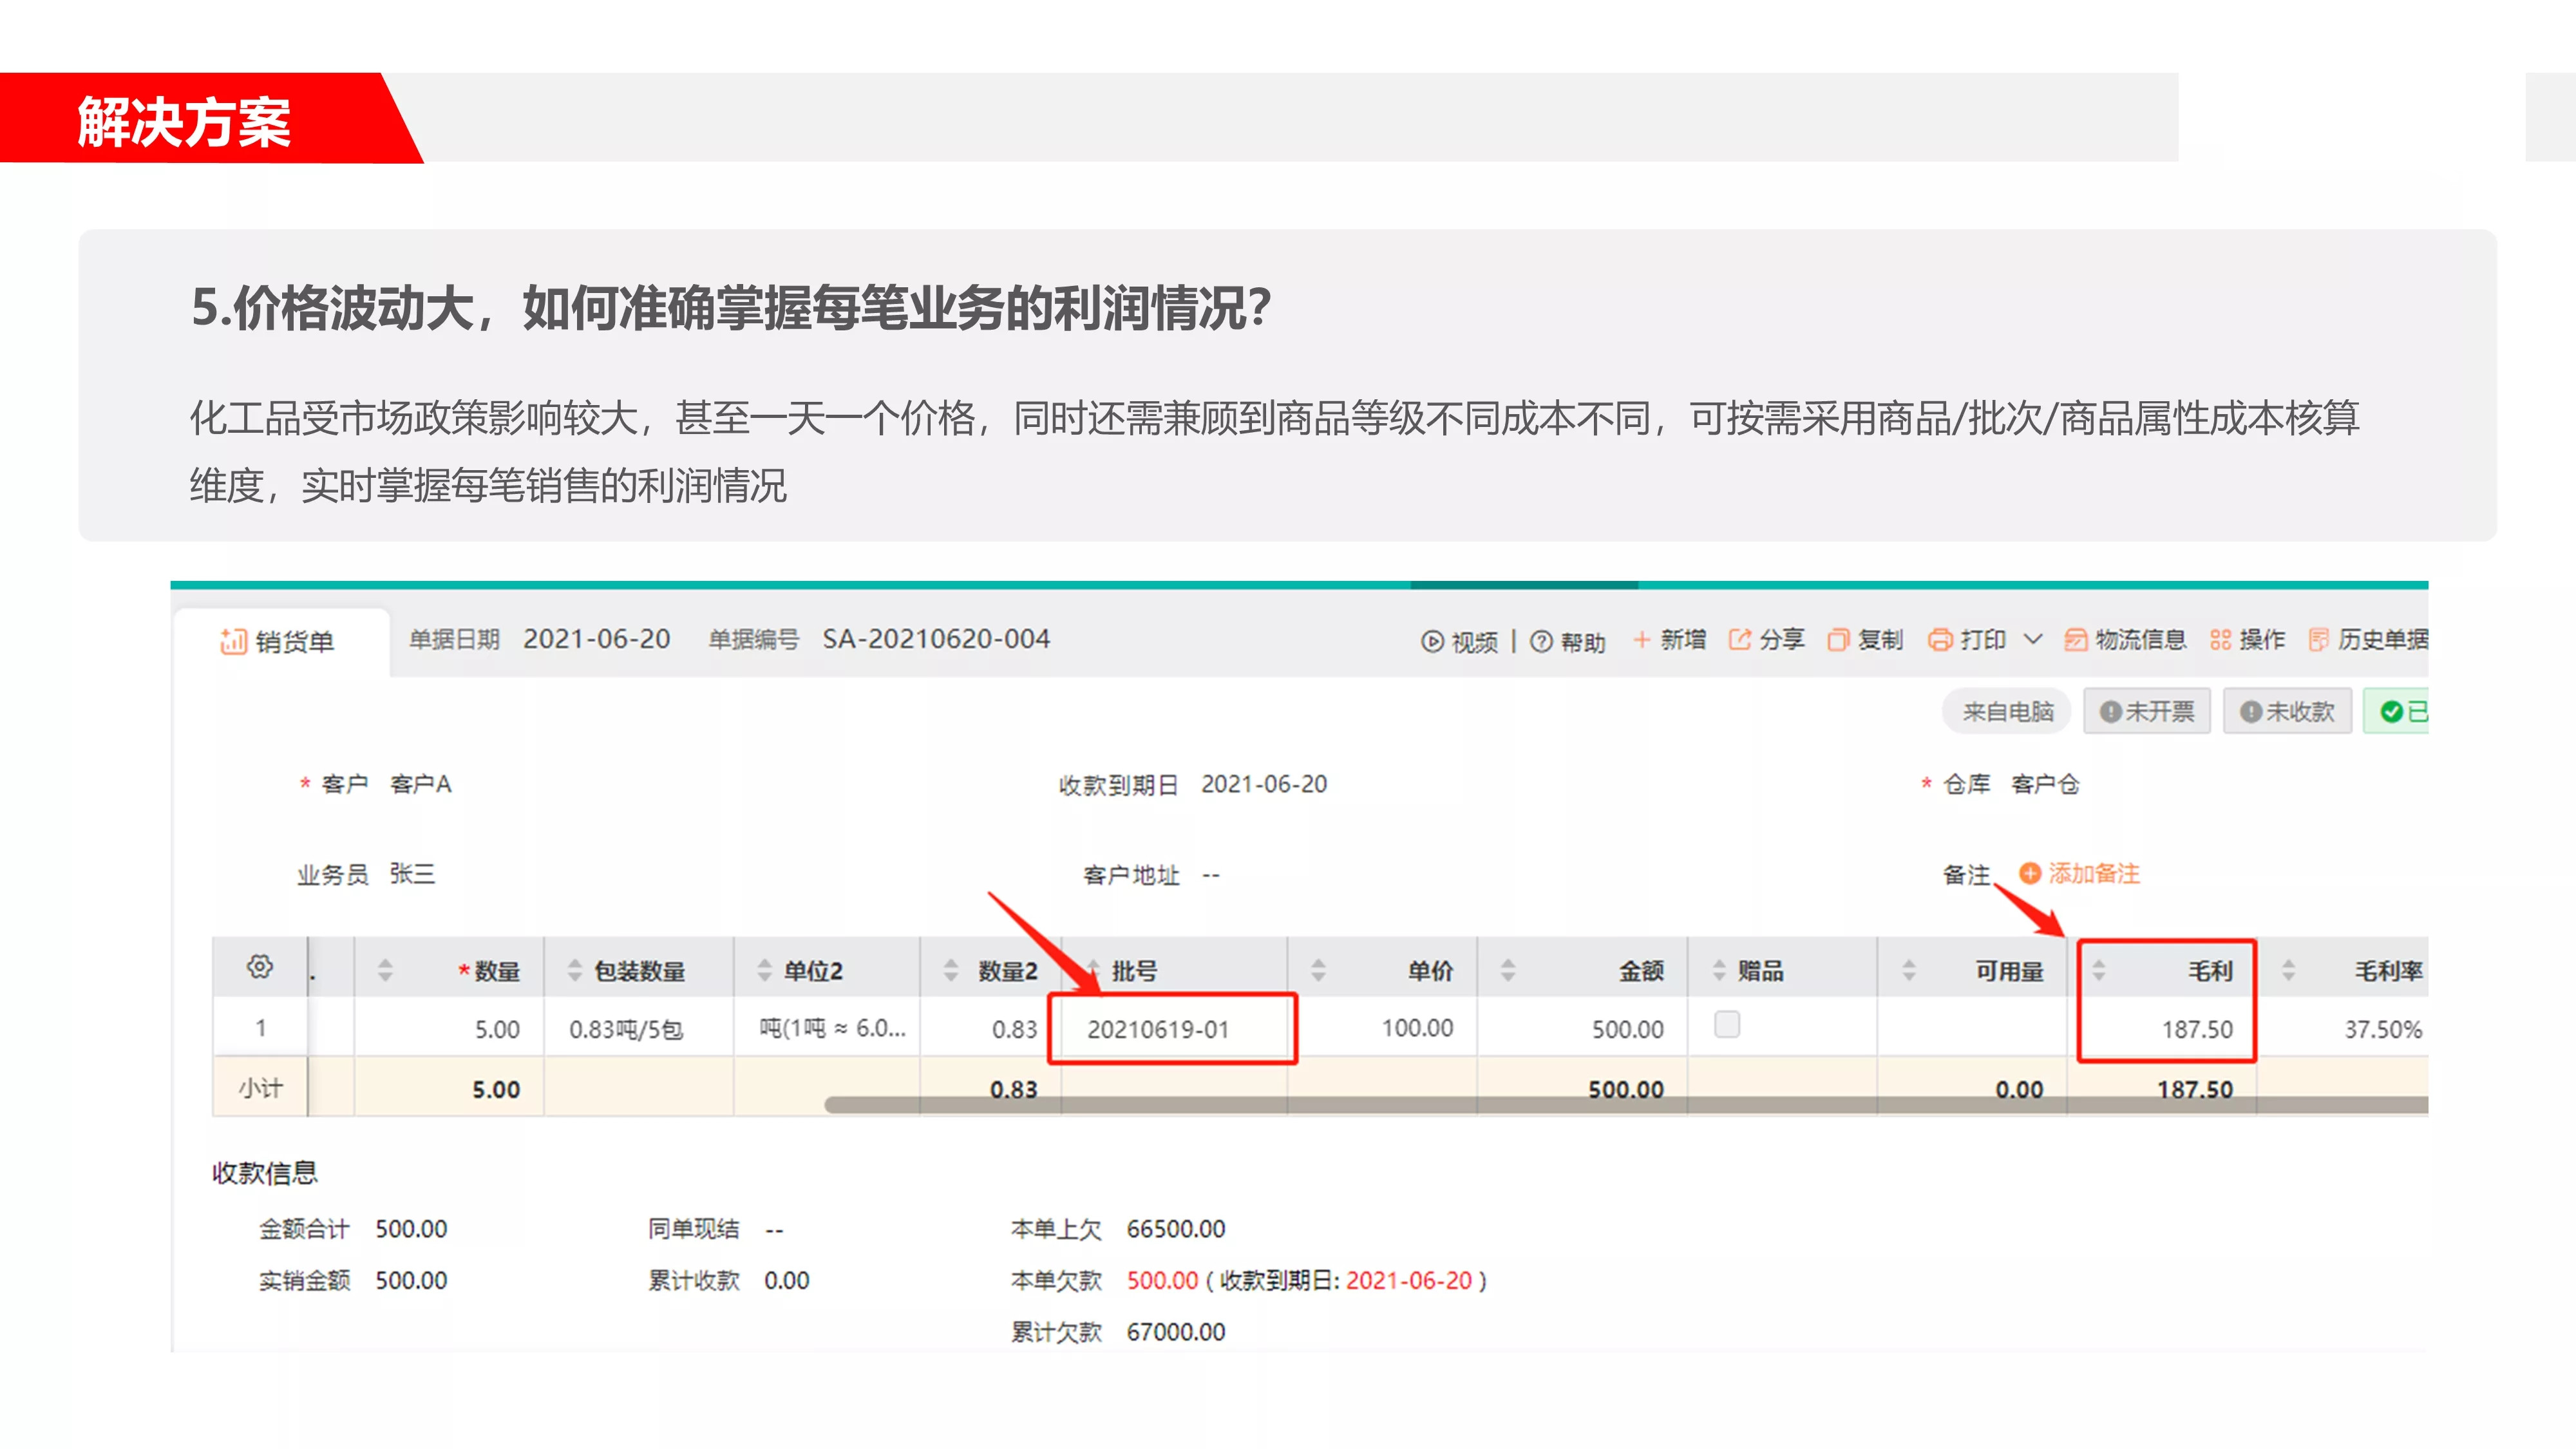This screenshot has height=1449, width=2576.
Task: Click the 帮助 help icon
Action: [x=1541, y=641]
